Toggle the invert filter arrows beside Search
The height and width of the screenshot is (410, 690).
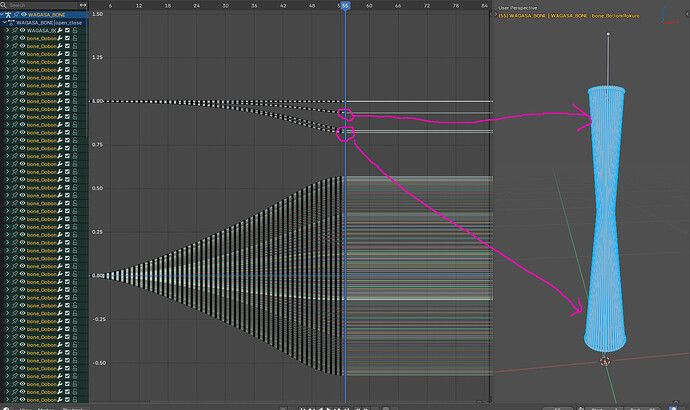coord(83,5)
